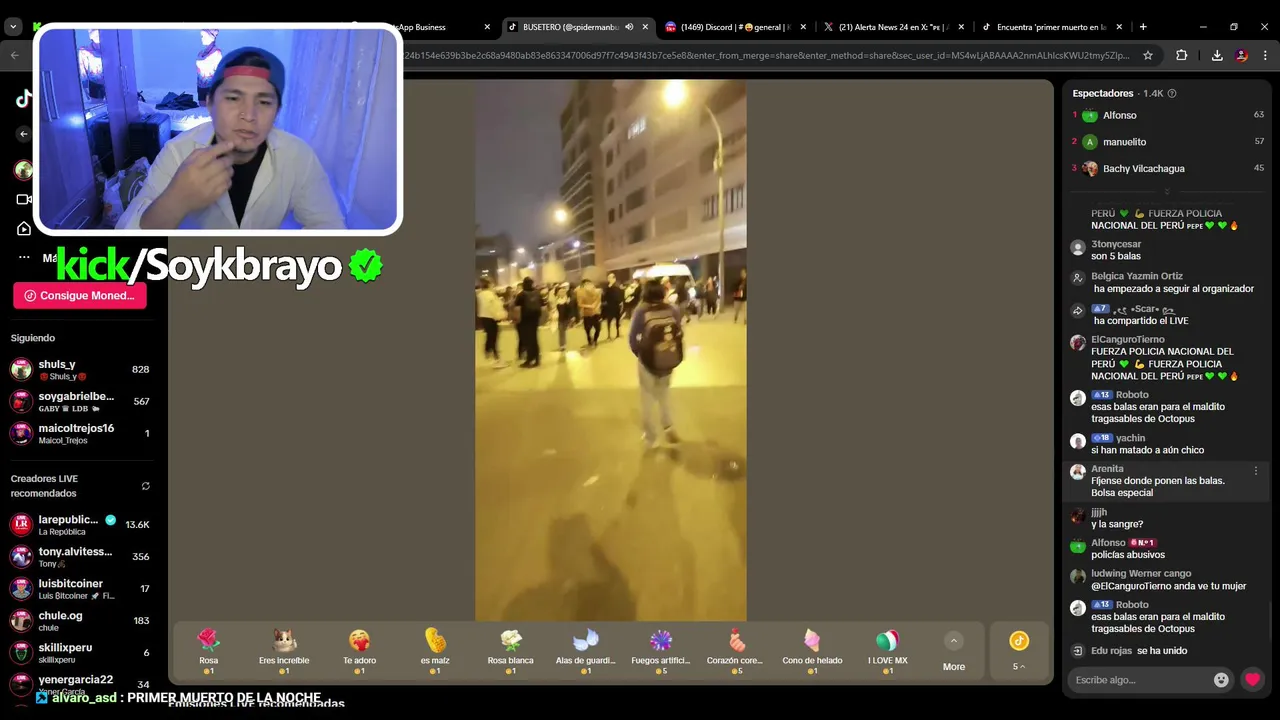
Task: Click ludwing Werner cango username
Action: [1141, 574]
